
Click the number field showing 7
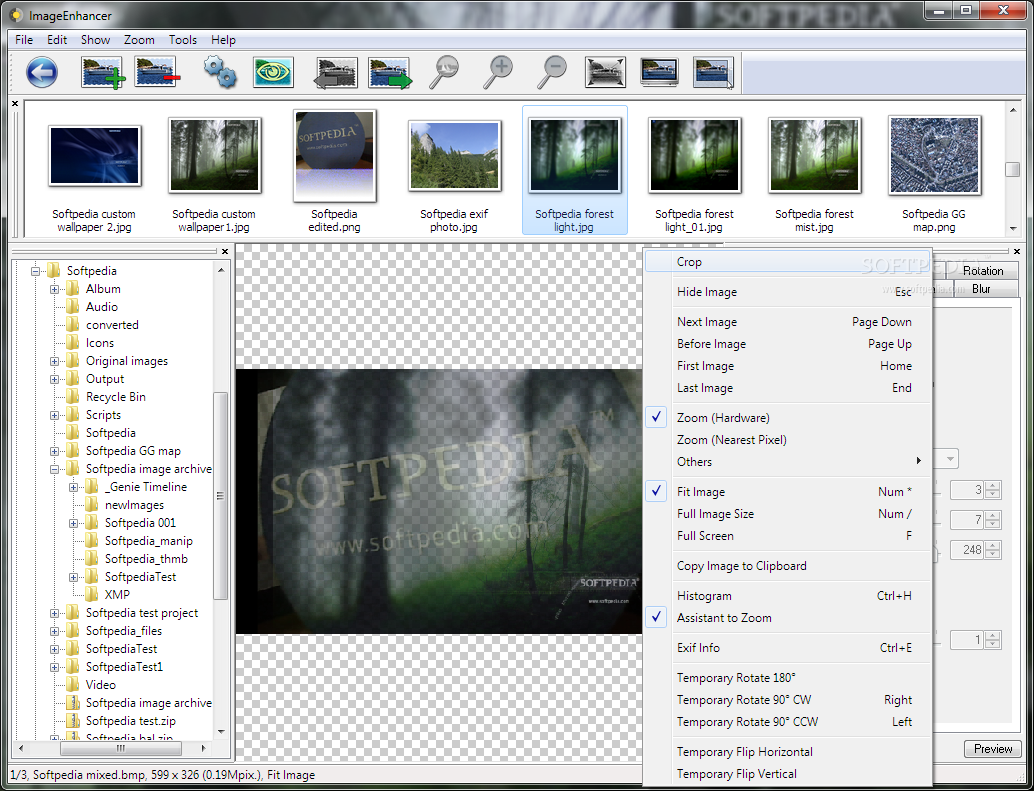[x=968, y=519]
